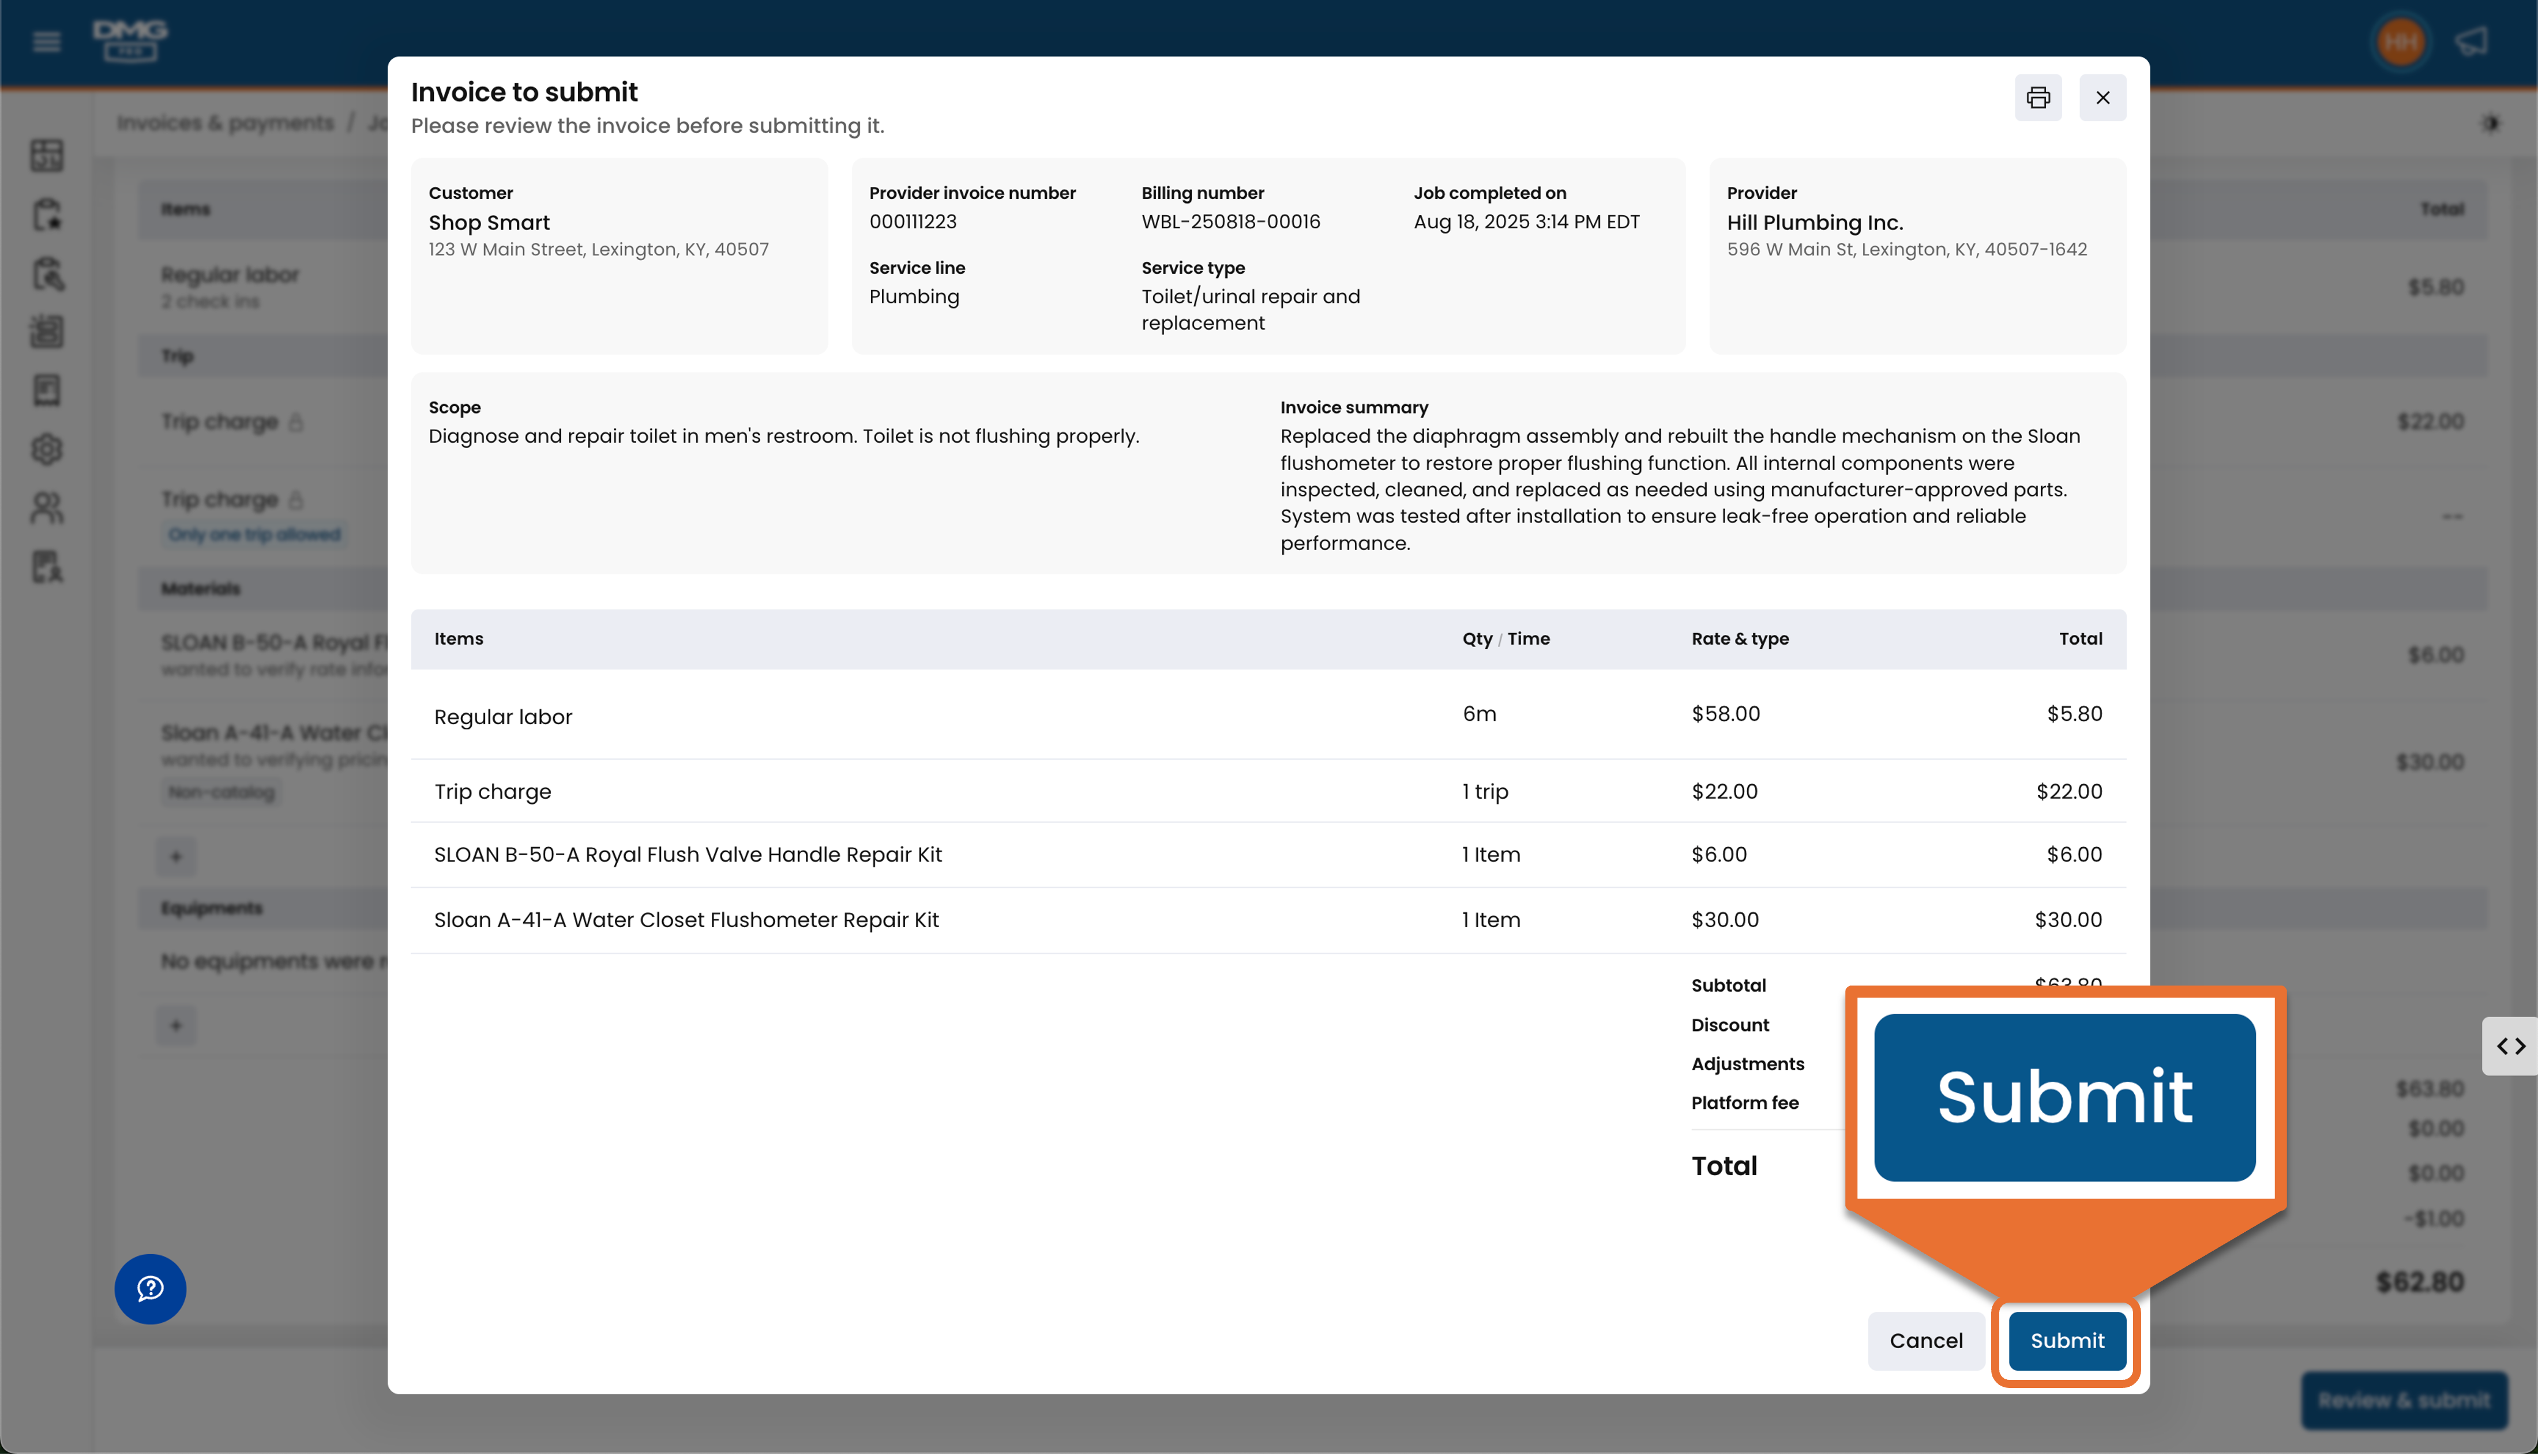The image size is (2538, 1456).
Task: Click the Only one trip allowed notice
Action: coord(254,534)
